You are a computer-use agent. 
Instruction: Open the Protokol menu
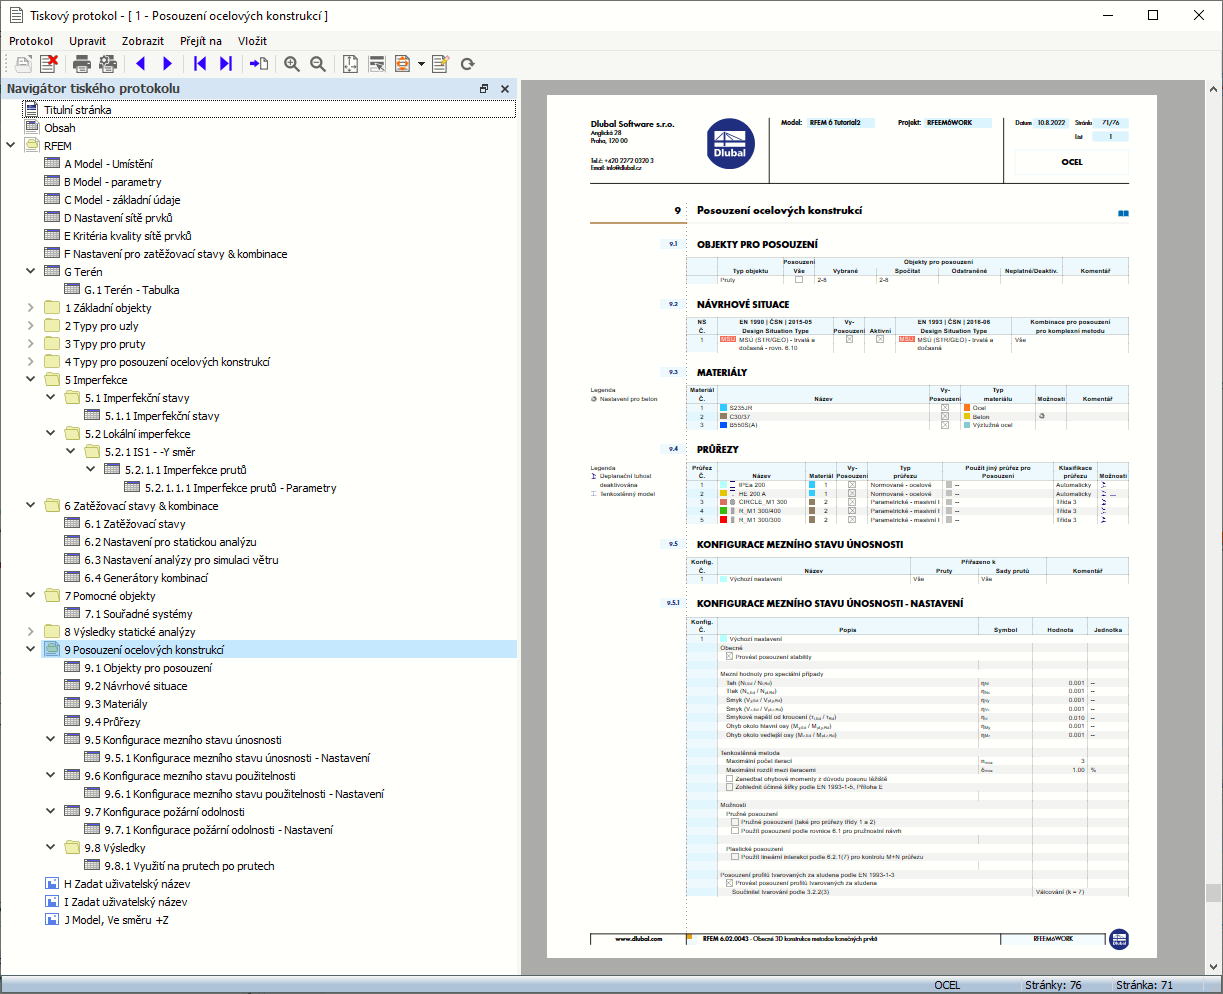click(x=31, y=41)
